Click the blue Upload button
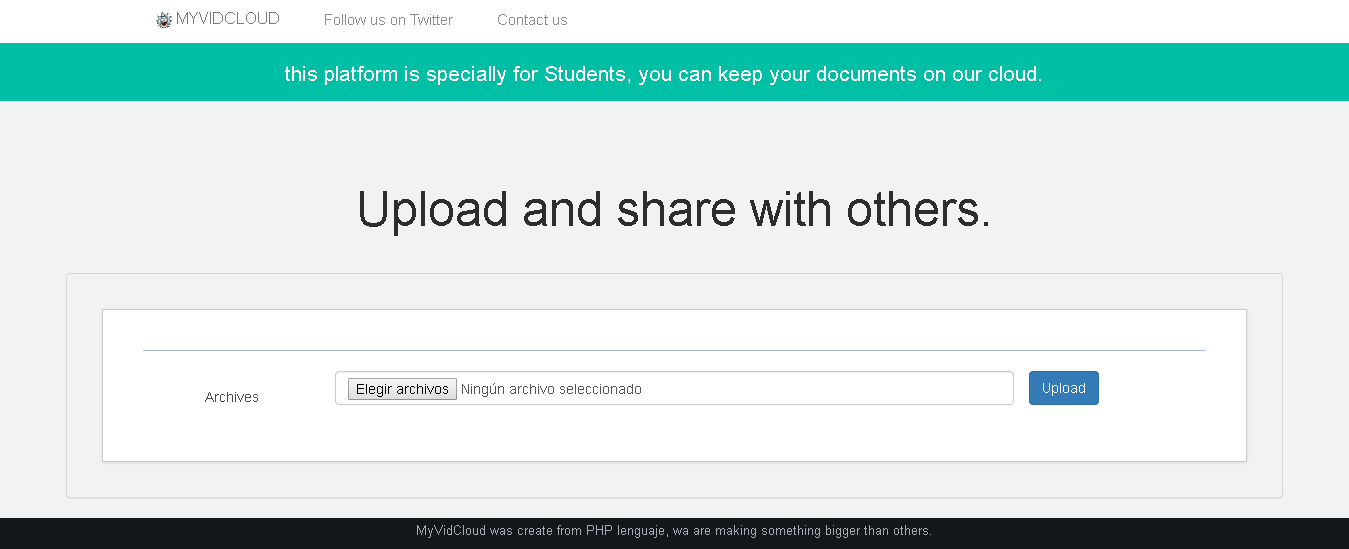This screenshot has height=549, width=1349. (x=1064, y=388)
